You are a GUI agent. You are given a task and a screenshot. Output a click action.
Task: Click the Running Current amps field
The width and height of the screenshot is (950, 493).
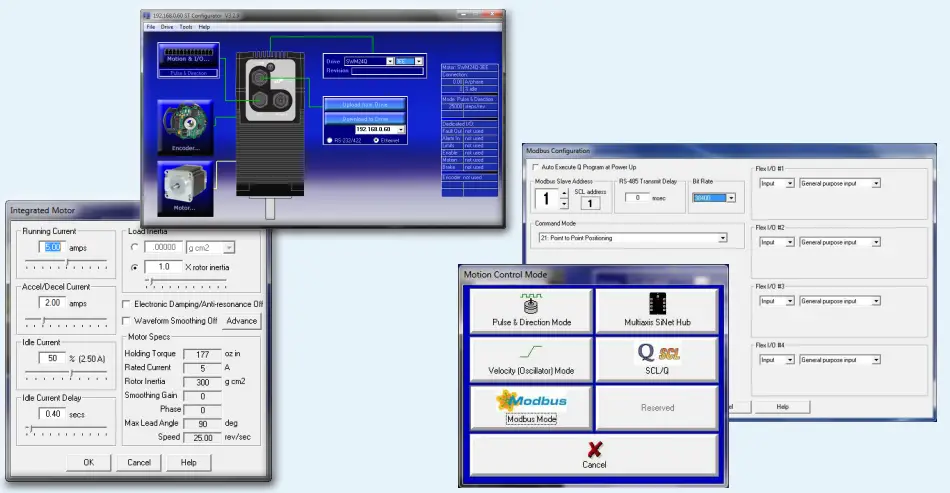point(52,247)
